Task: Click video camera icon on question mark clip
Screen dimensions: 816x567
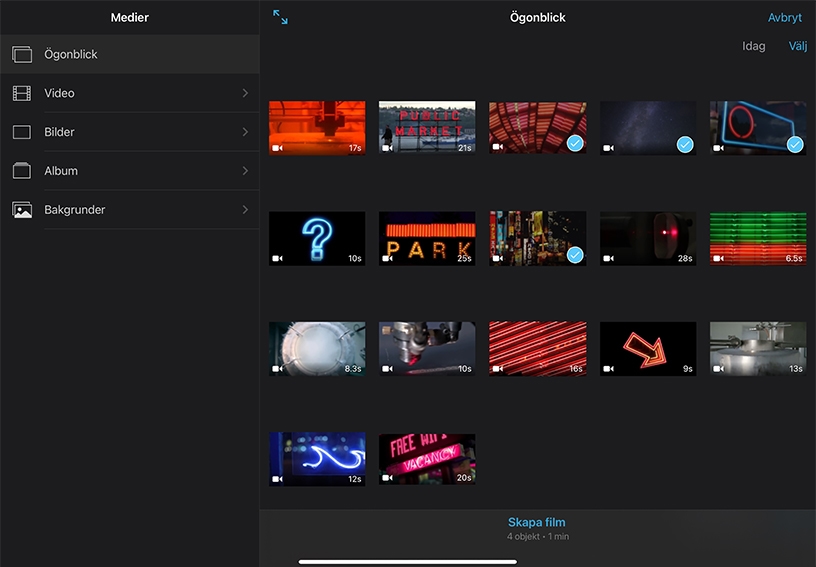Action: click(277, 258)
